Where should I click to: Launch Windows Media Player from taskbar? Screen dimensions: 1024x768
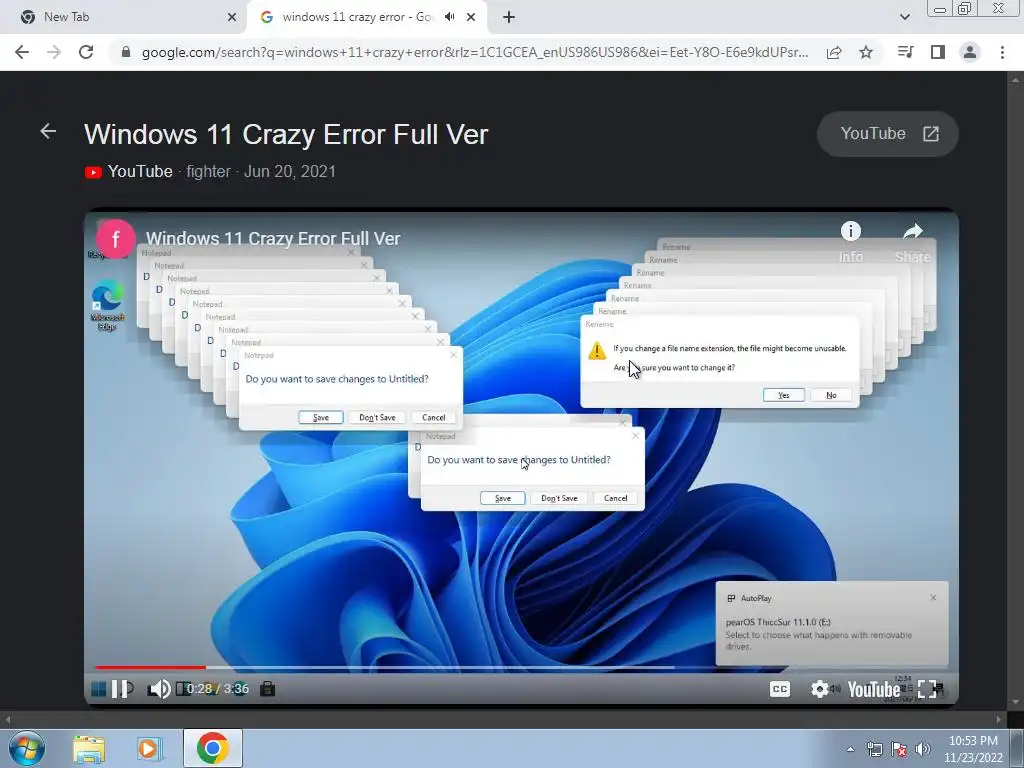(149, 748)
